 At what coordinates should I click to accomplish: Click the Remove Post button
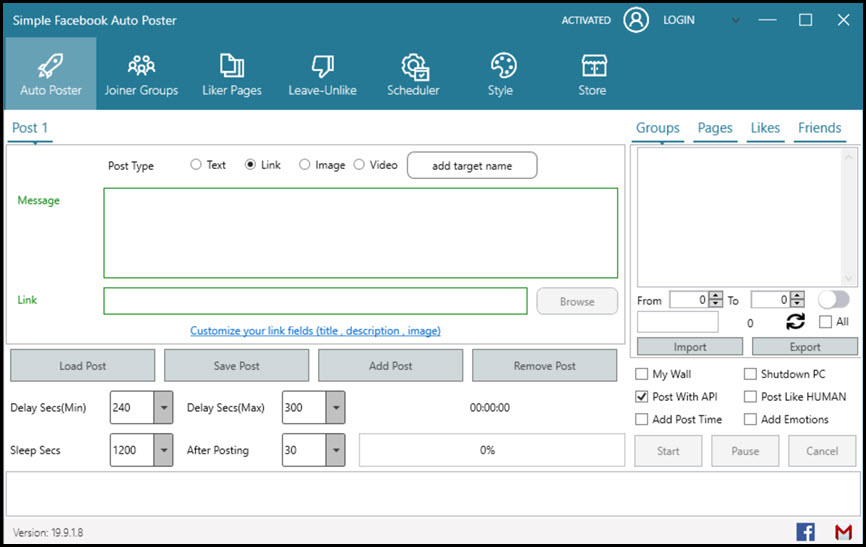click(x=545, y=365)
